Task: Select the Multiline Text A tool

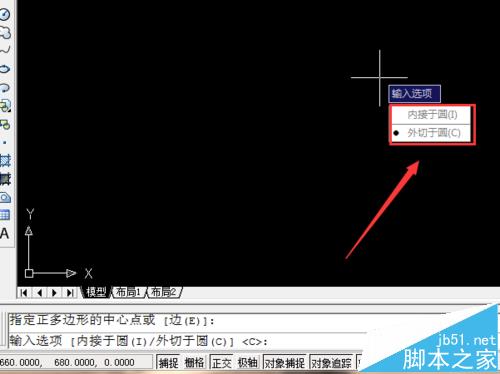Action: pyautogui.click(x=4, y=233)
